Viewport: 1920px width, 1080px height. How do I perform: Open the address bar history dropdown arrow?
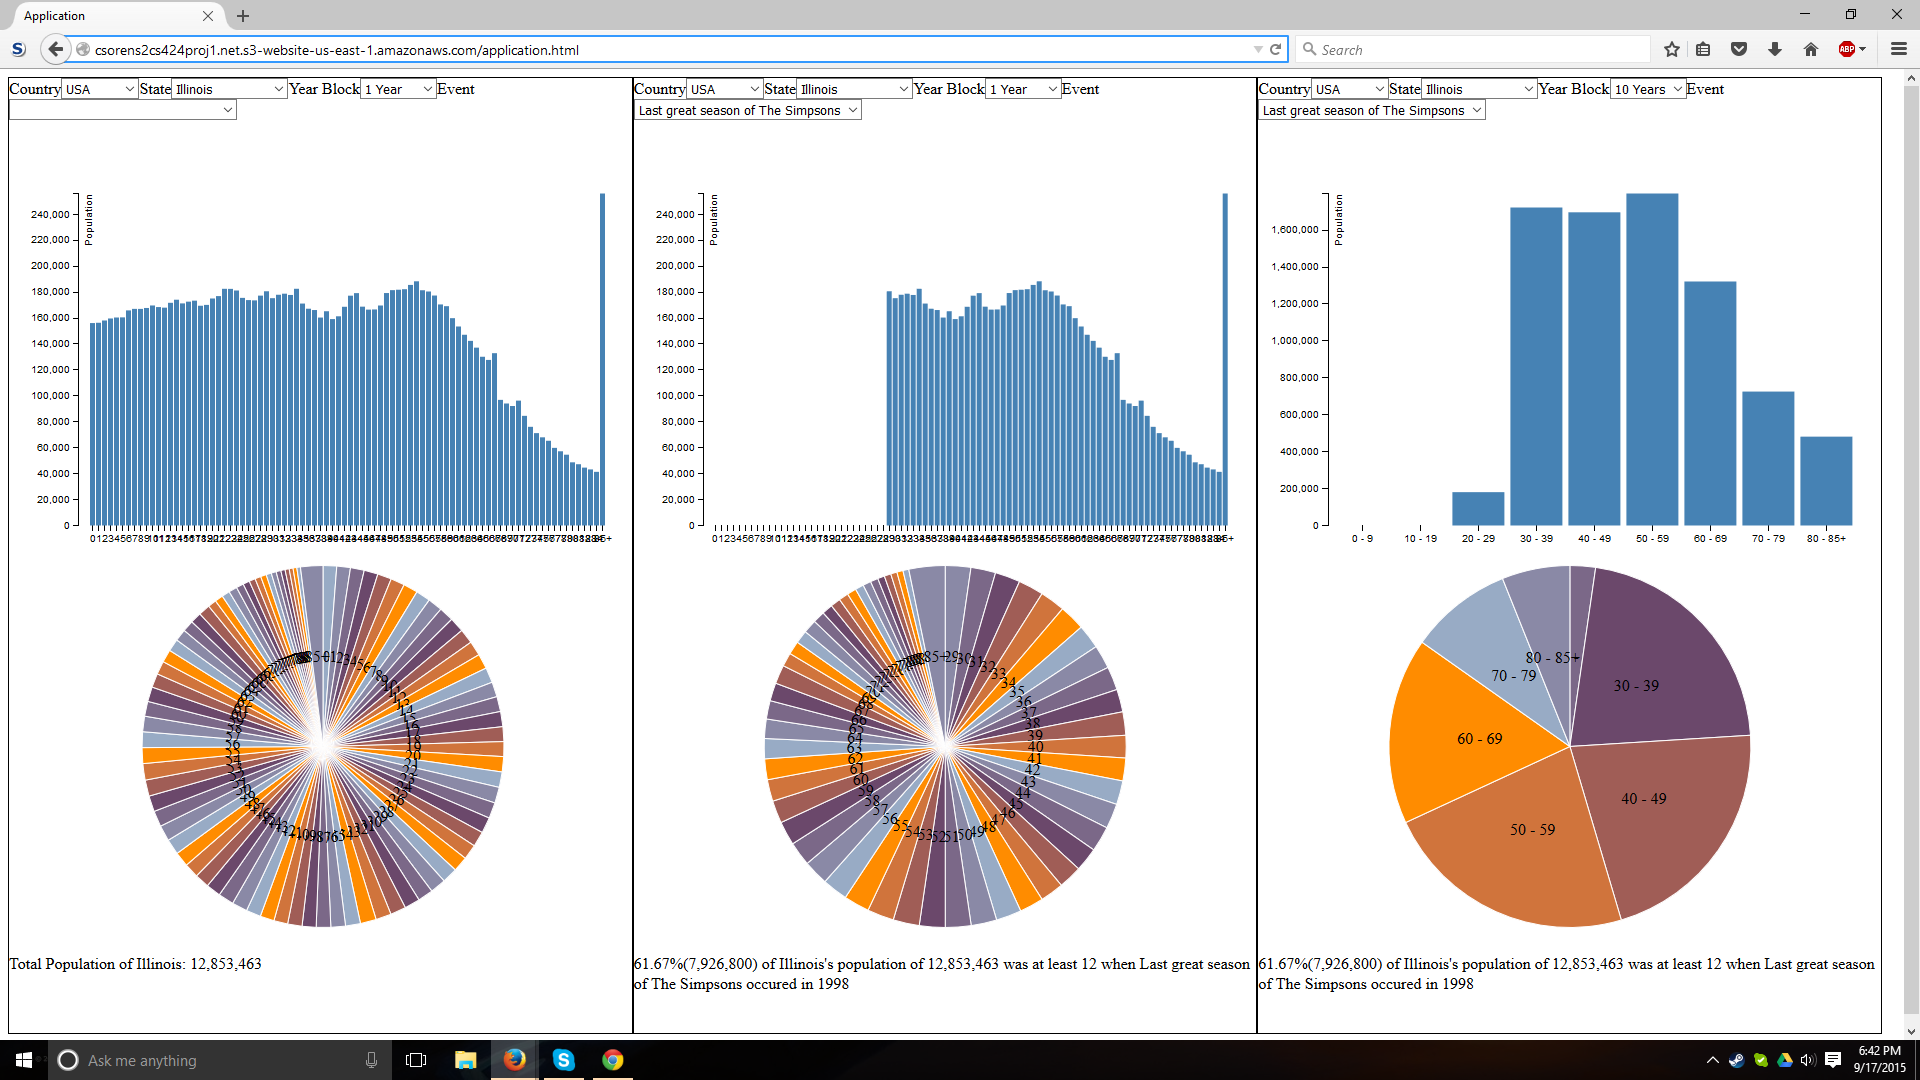point(1257,49)
